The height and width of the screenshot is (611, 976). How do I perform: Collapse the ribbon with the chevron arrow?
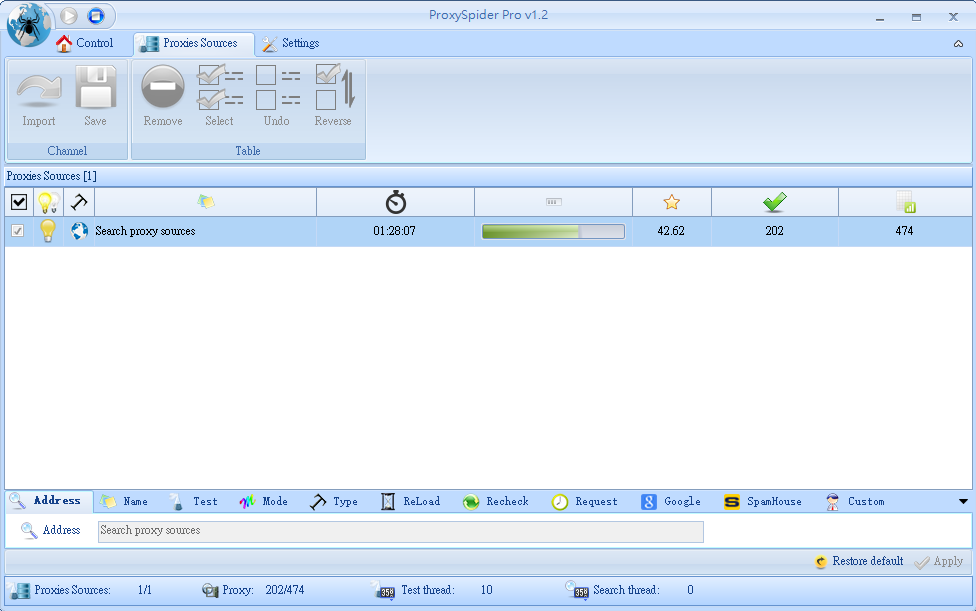[x=959, y=44]
